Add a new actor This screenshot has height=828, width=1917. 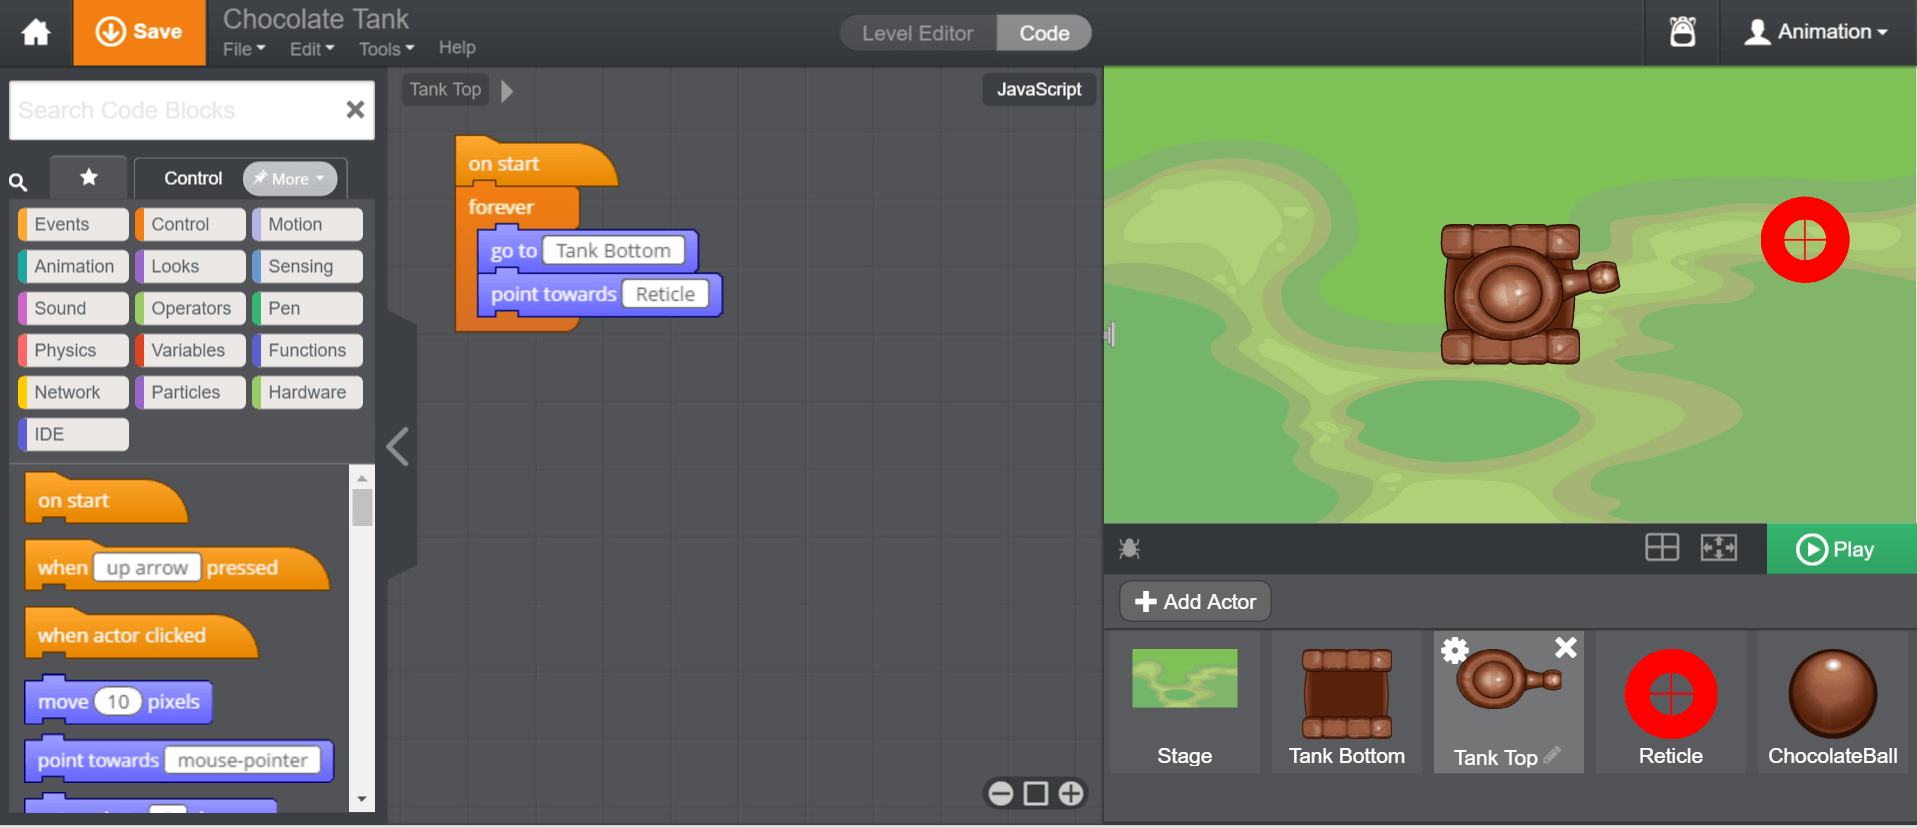tap(1195, 601)
